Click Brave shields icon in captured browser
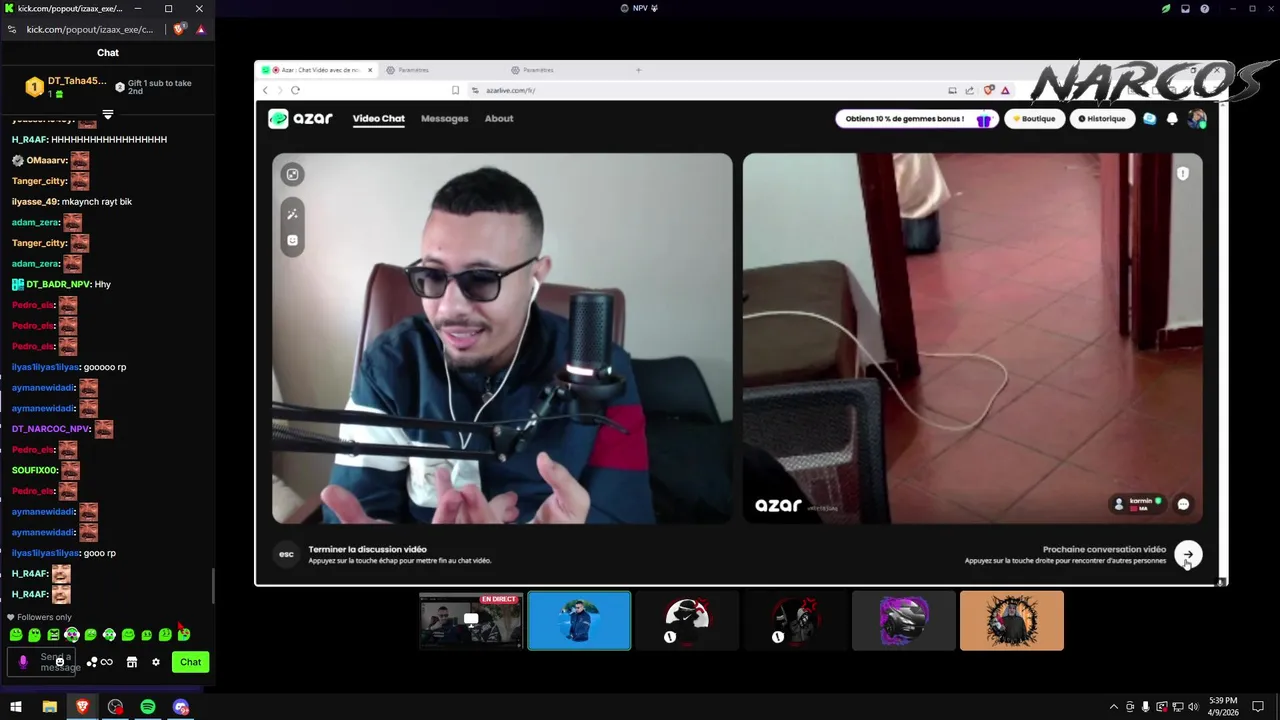This screenshot has height=720, width=1280. 989,90
